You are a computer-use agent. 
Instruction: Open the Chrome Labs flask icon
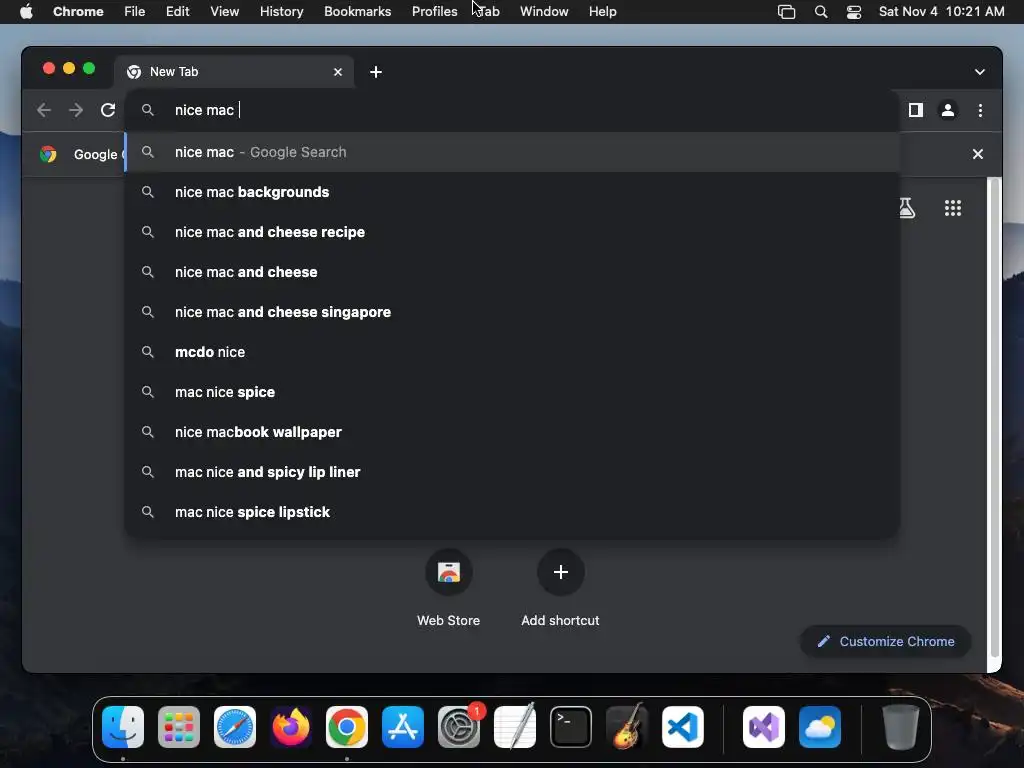(906, 208)
